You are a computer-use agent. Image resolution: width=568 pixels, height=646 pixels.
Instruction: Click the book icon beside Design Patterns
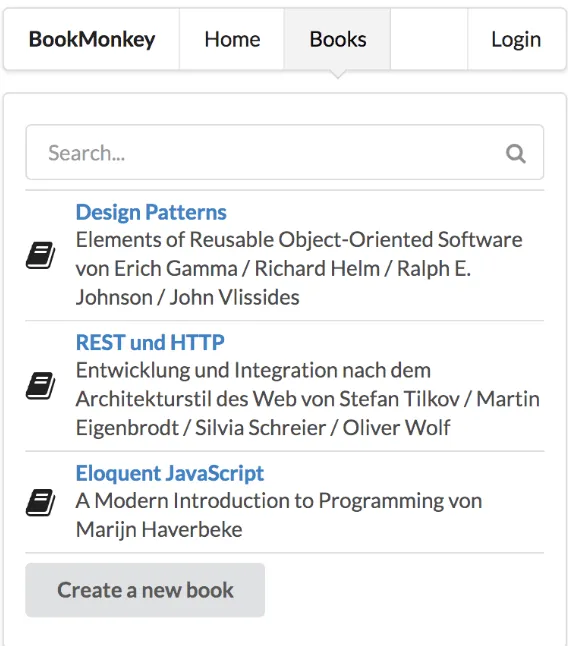tap(40, 255)
